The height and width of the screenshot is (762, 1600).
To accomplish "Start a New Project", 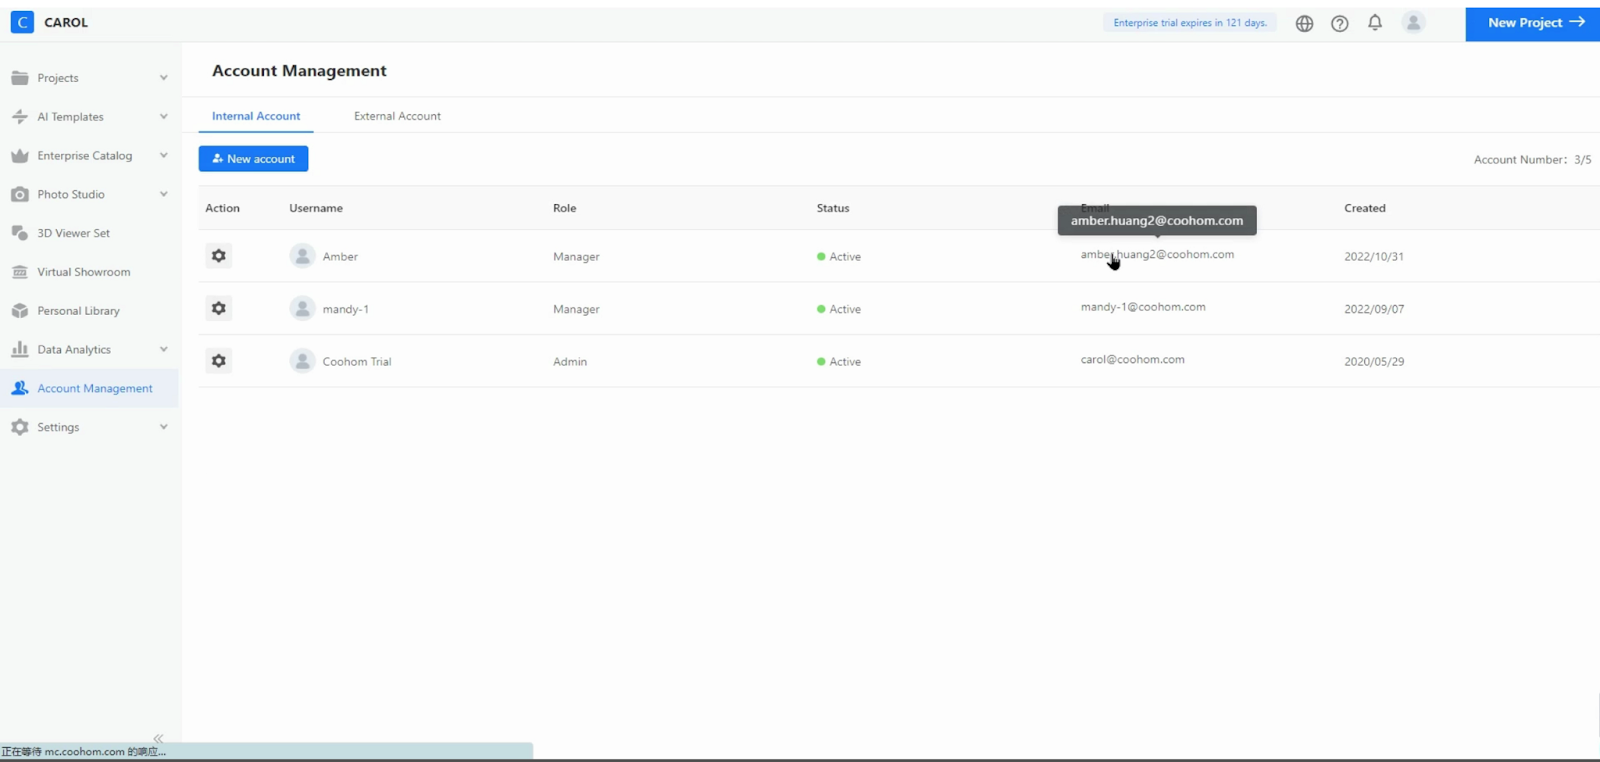I will tap(1532, 23).
